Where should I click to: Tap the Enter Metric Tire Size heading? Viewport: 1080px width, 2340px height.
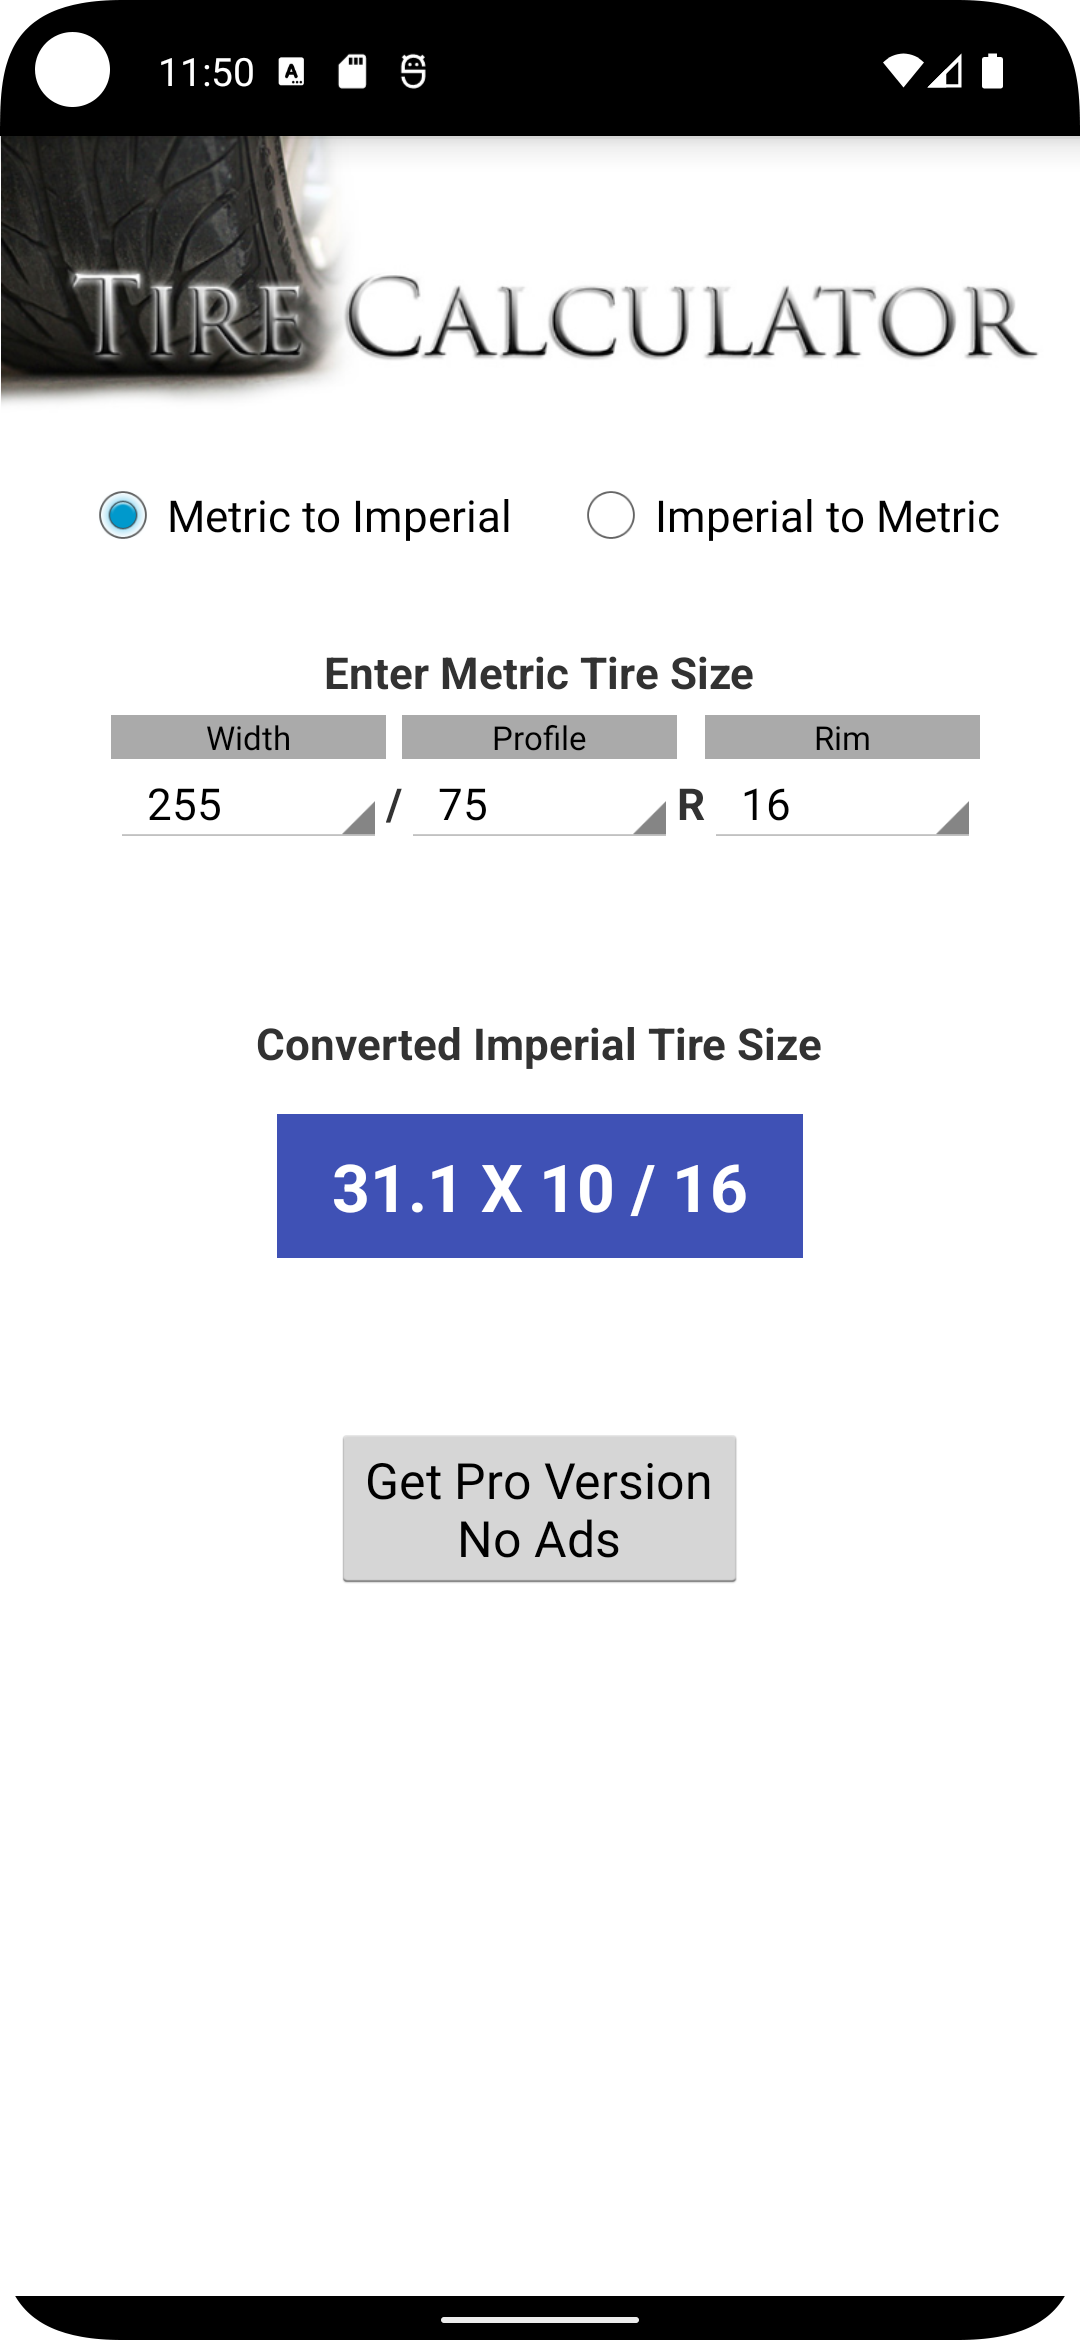(x=539, y=674)
